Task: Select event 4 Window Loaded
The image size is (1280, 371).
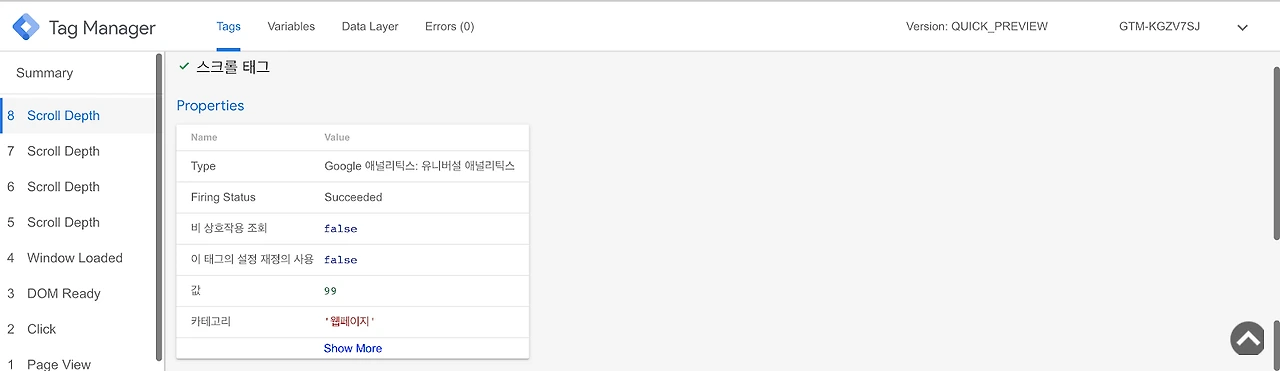Action: click(78, 258)
